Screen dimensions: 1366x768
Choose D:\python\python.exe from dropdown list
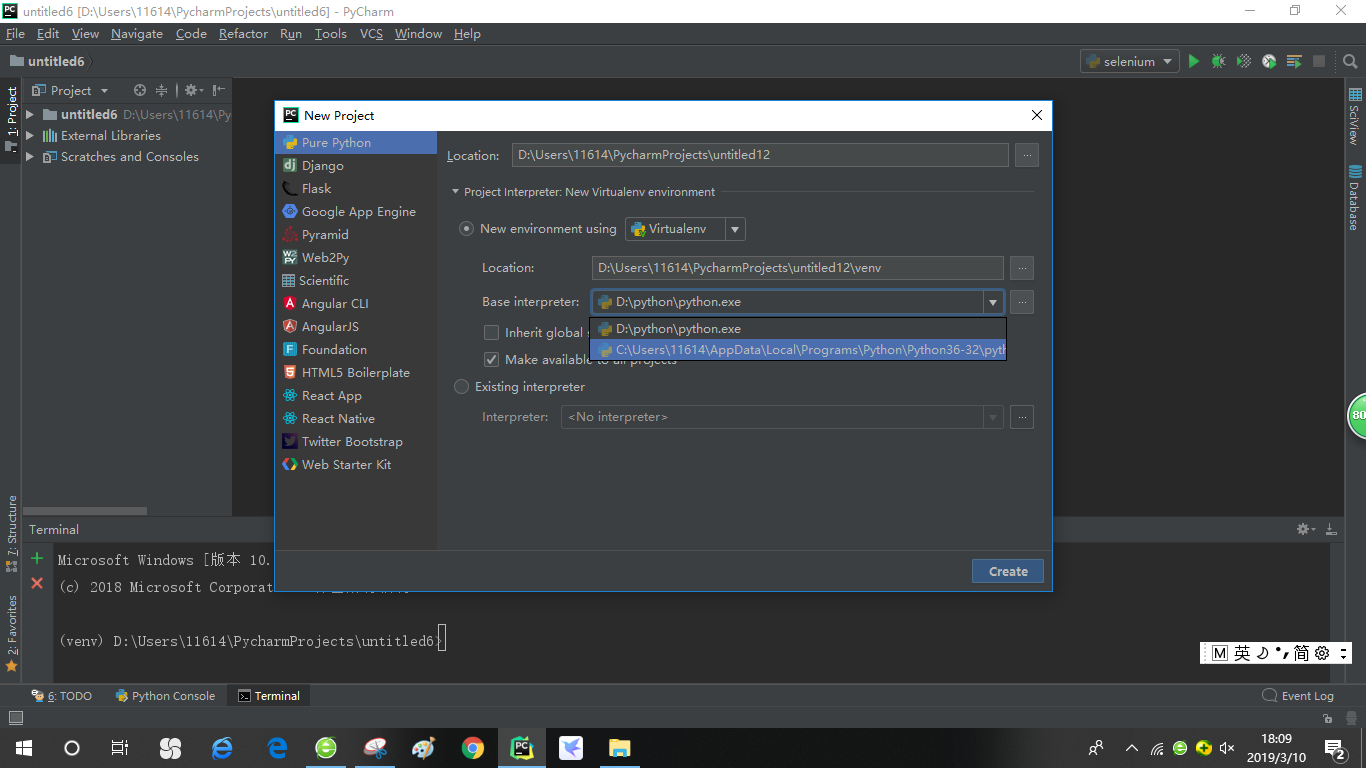[797, 329]
